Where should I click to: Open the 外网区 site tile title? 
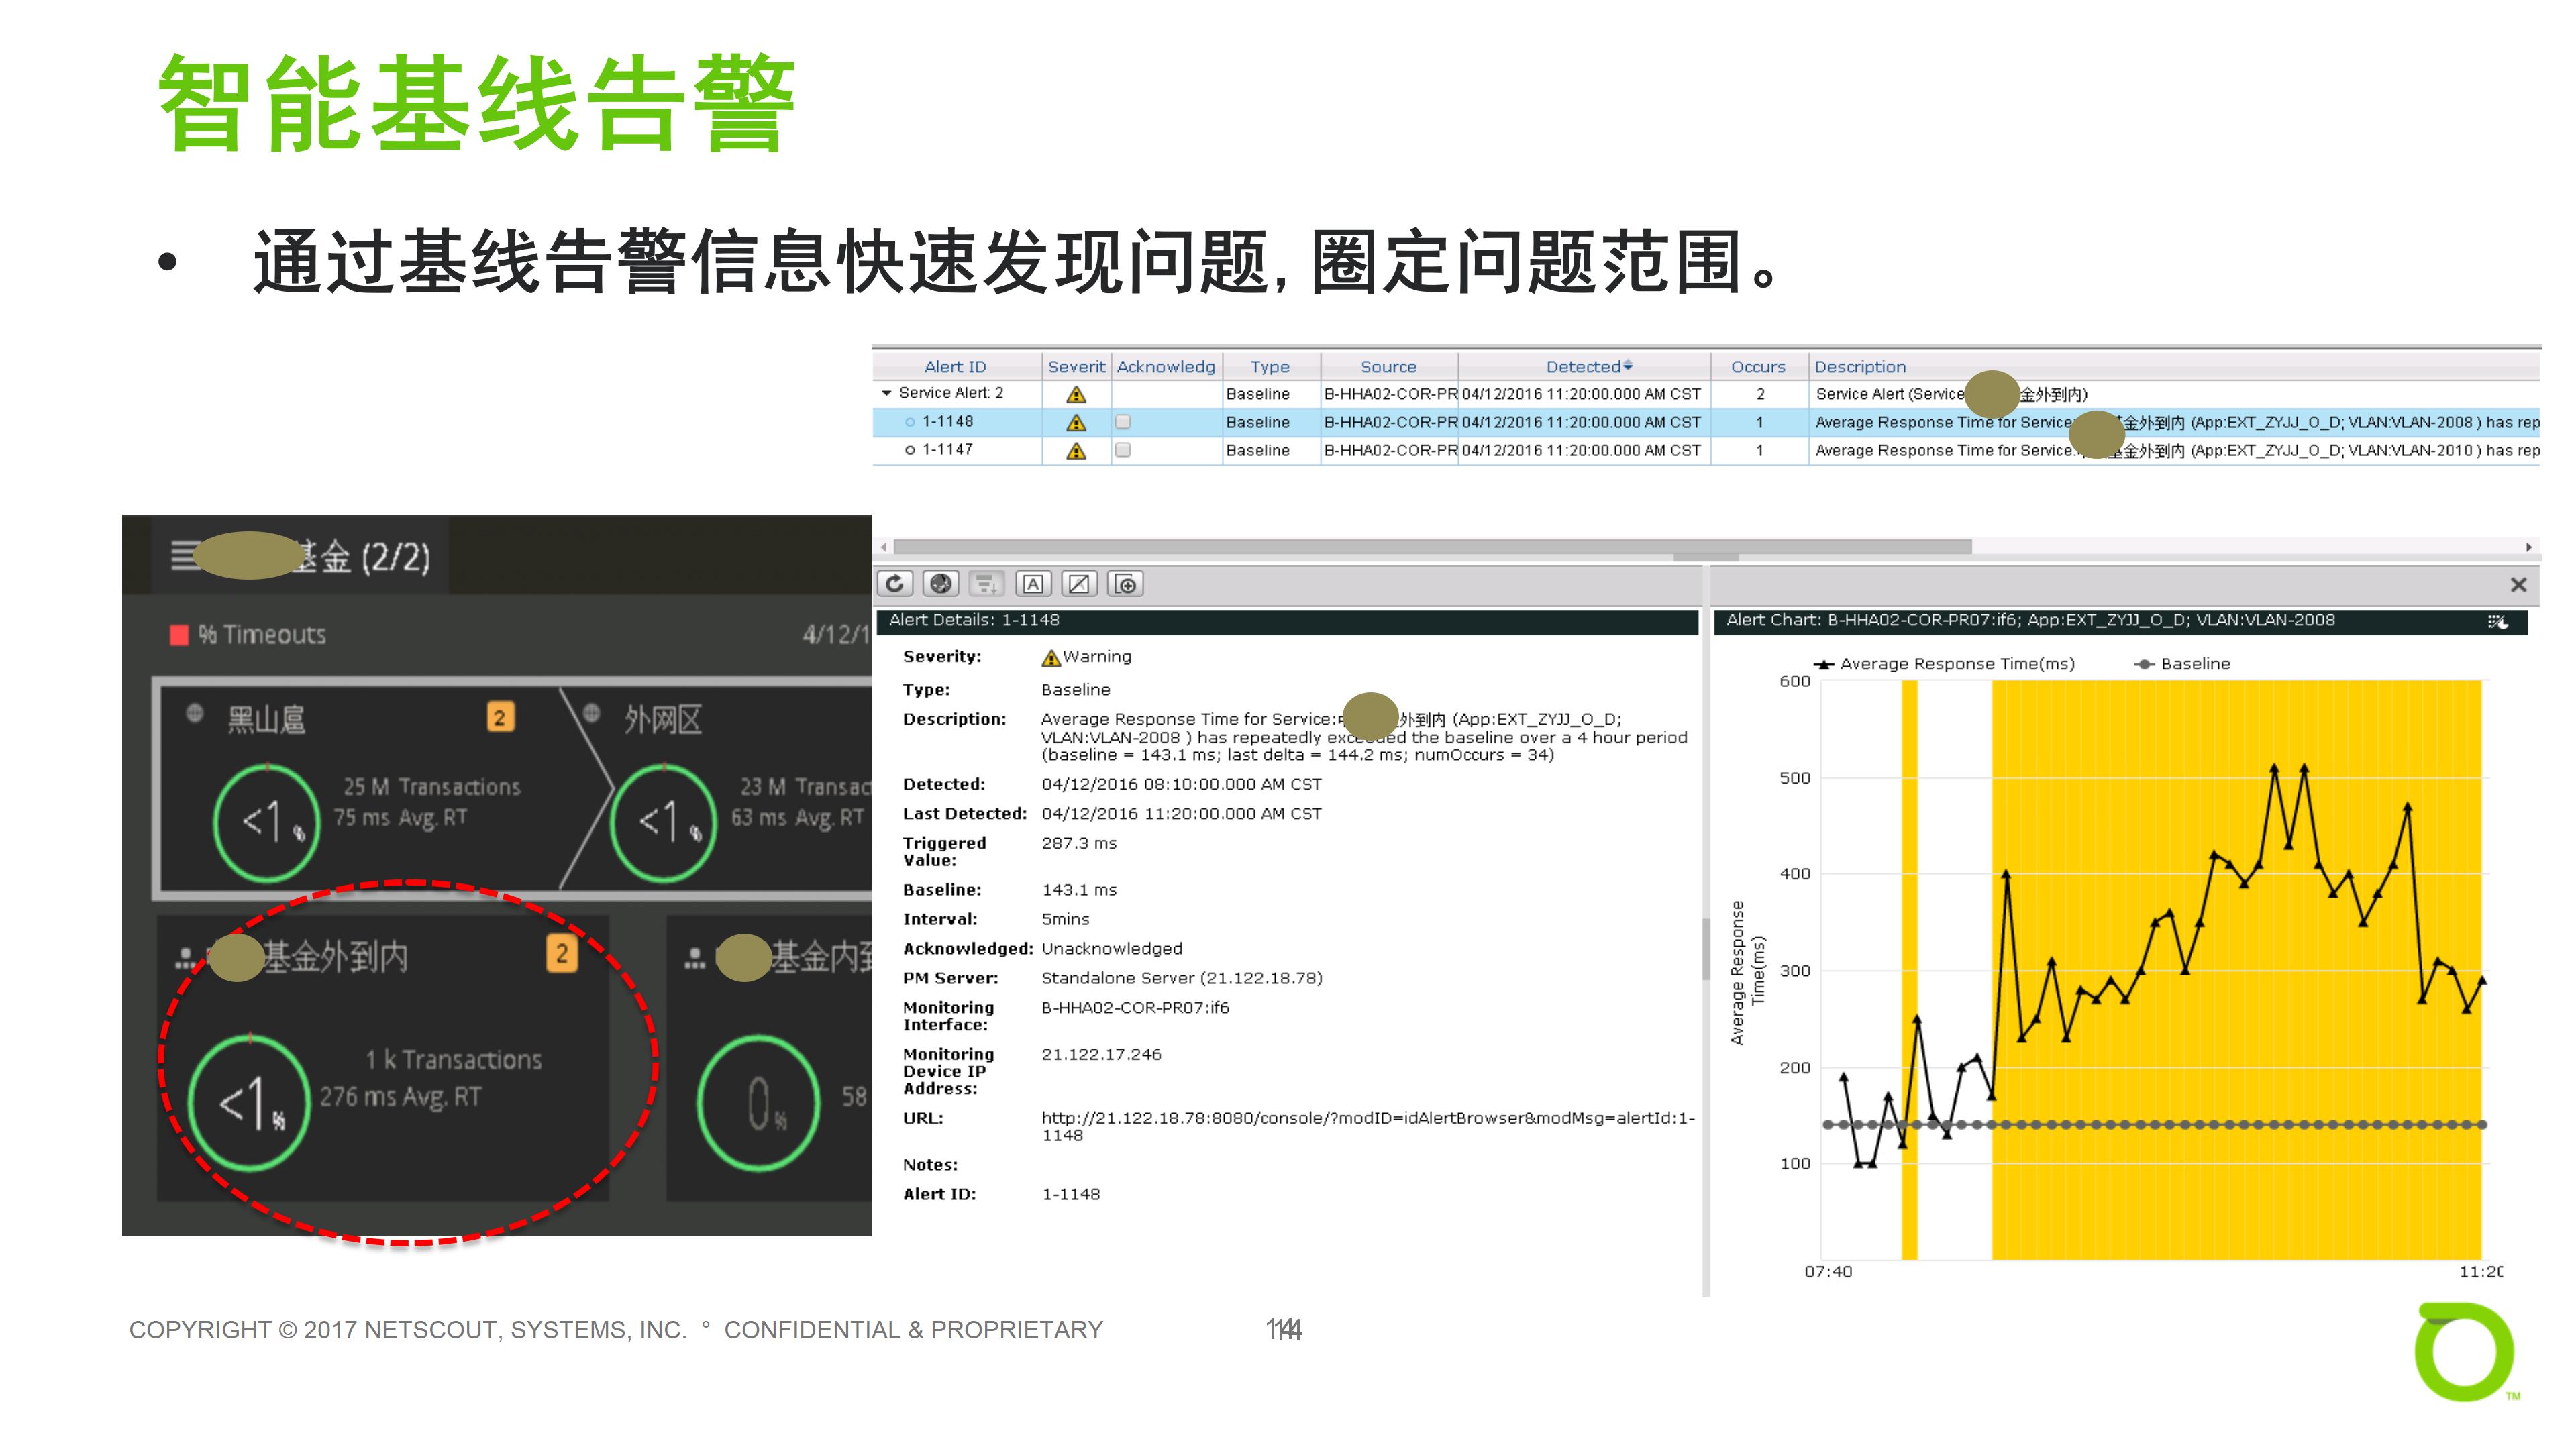(663, 719)
